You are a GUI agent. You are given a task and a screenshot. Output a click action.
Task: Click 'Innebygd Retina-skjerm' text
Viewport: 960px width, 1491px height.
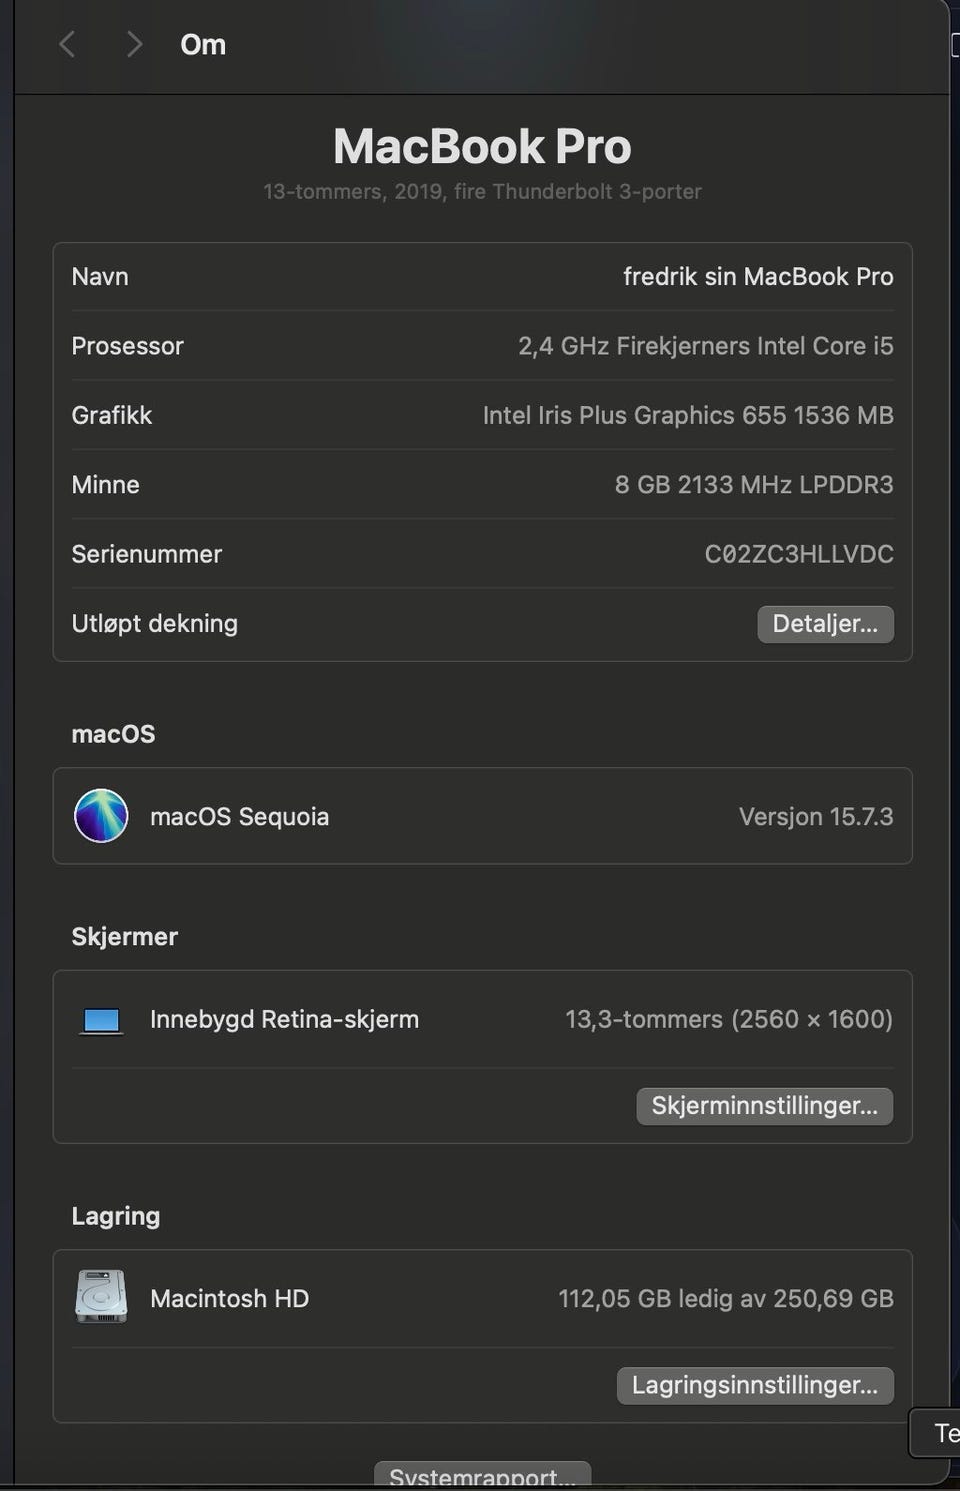click(x=284, y=1020)
